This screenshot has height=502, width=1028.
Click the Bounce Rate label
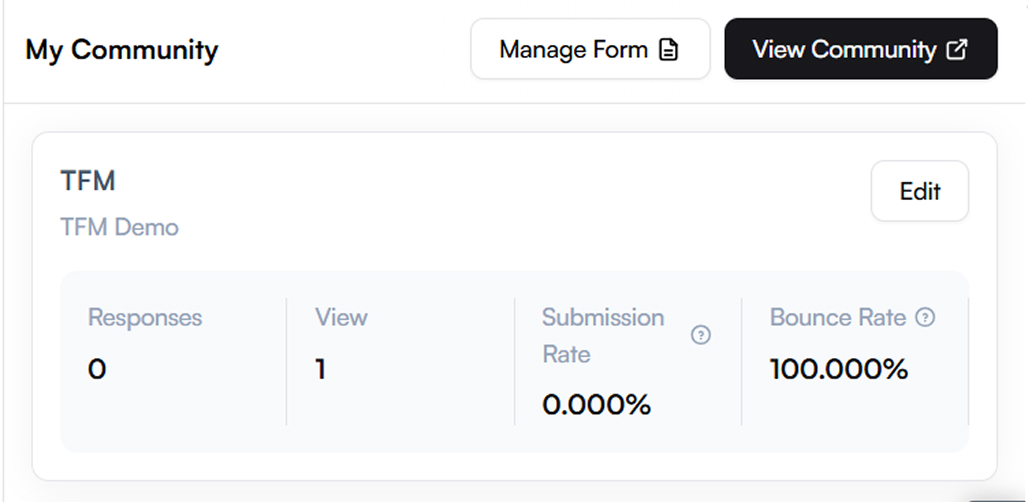pyautogui.click(x=838, y=317)
